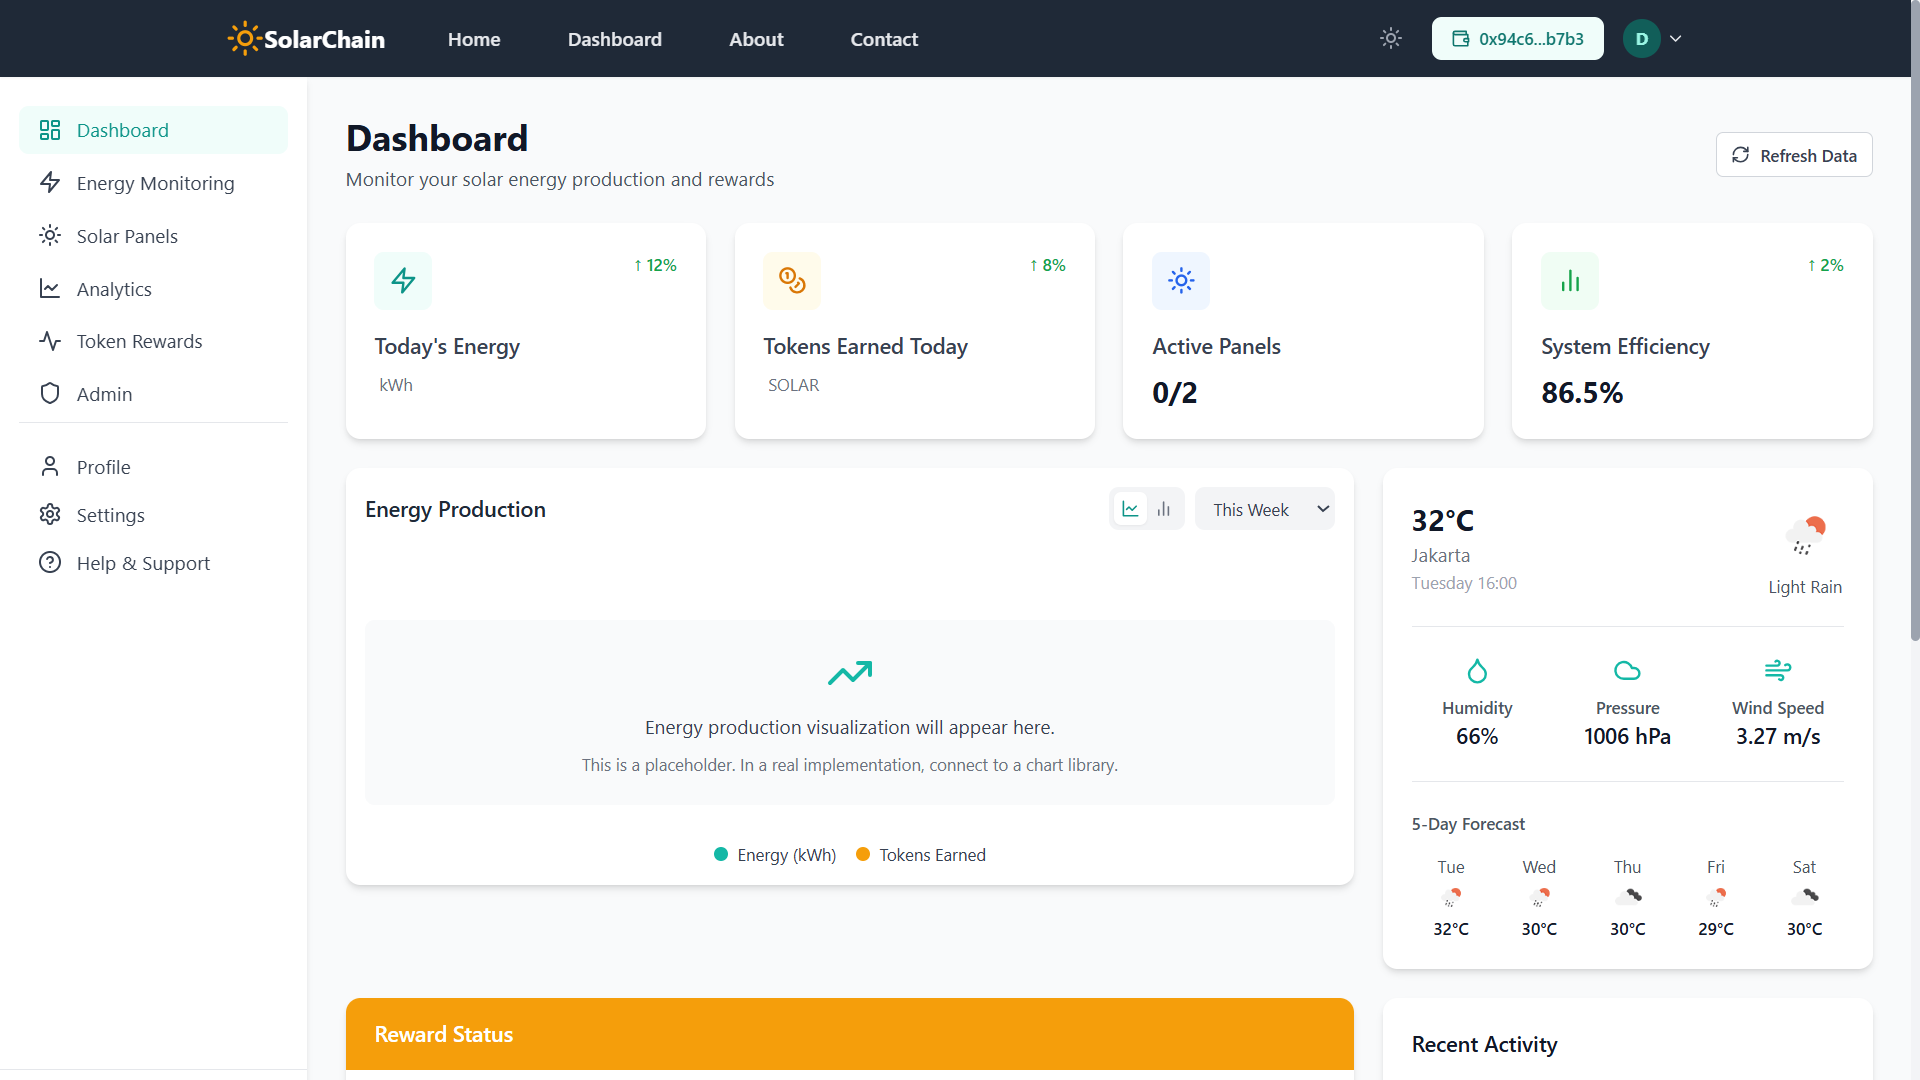Switch chart to bar view

pos(1163,508)
